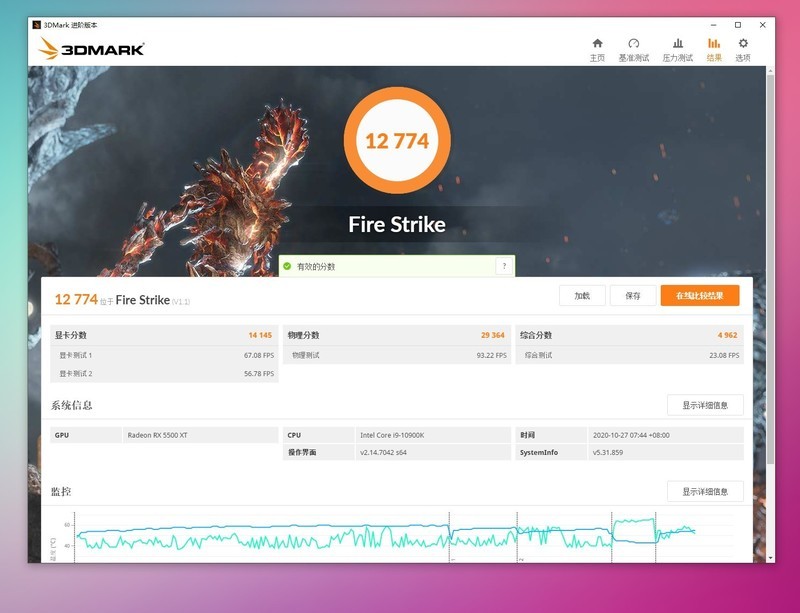This screenshot has height=613, width=800.
Task: Click graphics test 1 value 67.08 FPS
Action: coord(259,355)
